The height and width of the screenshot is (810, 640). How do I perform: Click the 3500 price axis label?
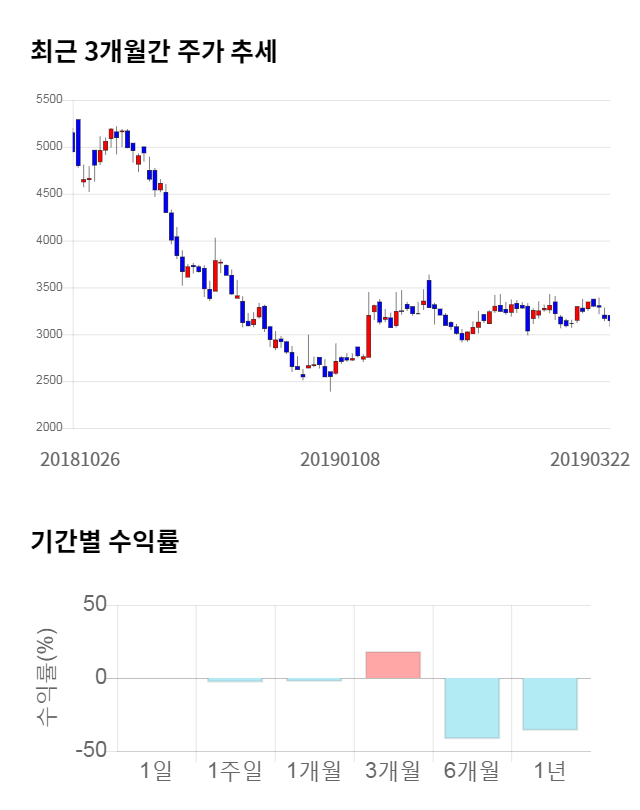coord(48,288)
